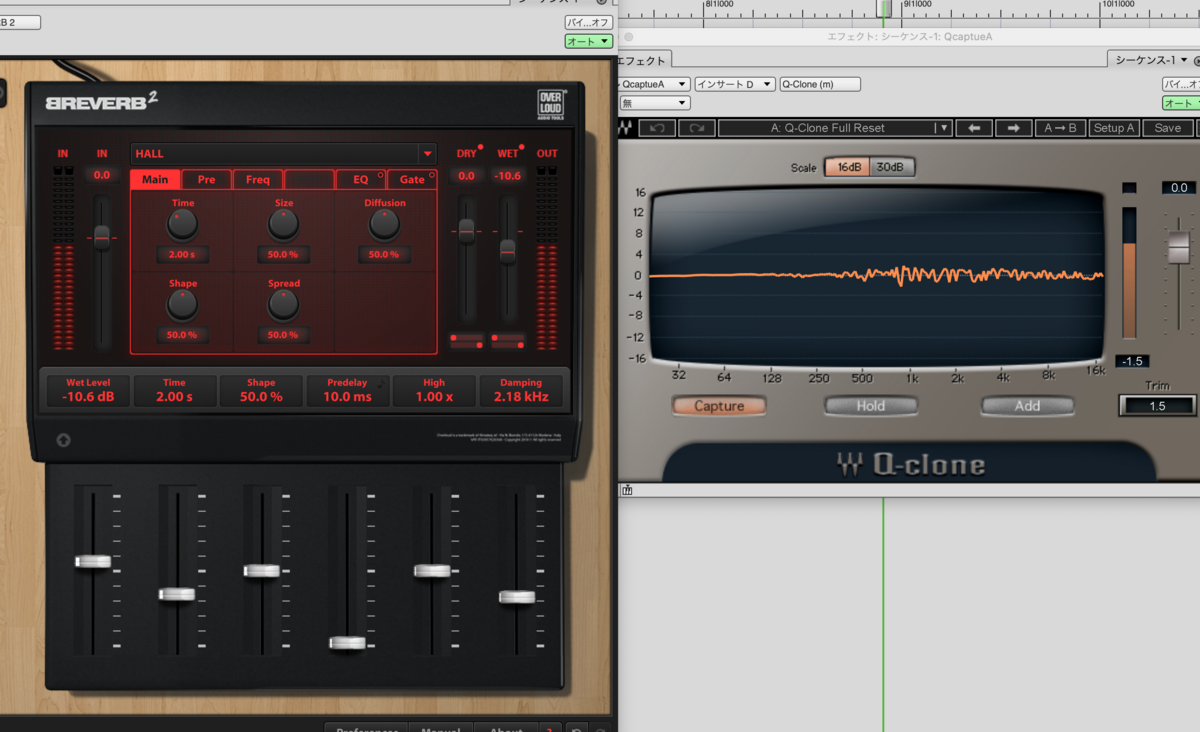Set the scale to 30dB
The width and height of the screenshot is (1200, 732).
click(x=891, y=167)
